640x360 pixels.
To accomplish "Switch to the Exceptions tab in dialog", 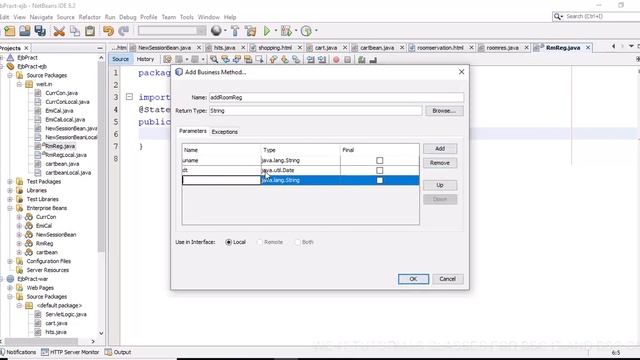I will pyautogui.click(x=224, y=132).
